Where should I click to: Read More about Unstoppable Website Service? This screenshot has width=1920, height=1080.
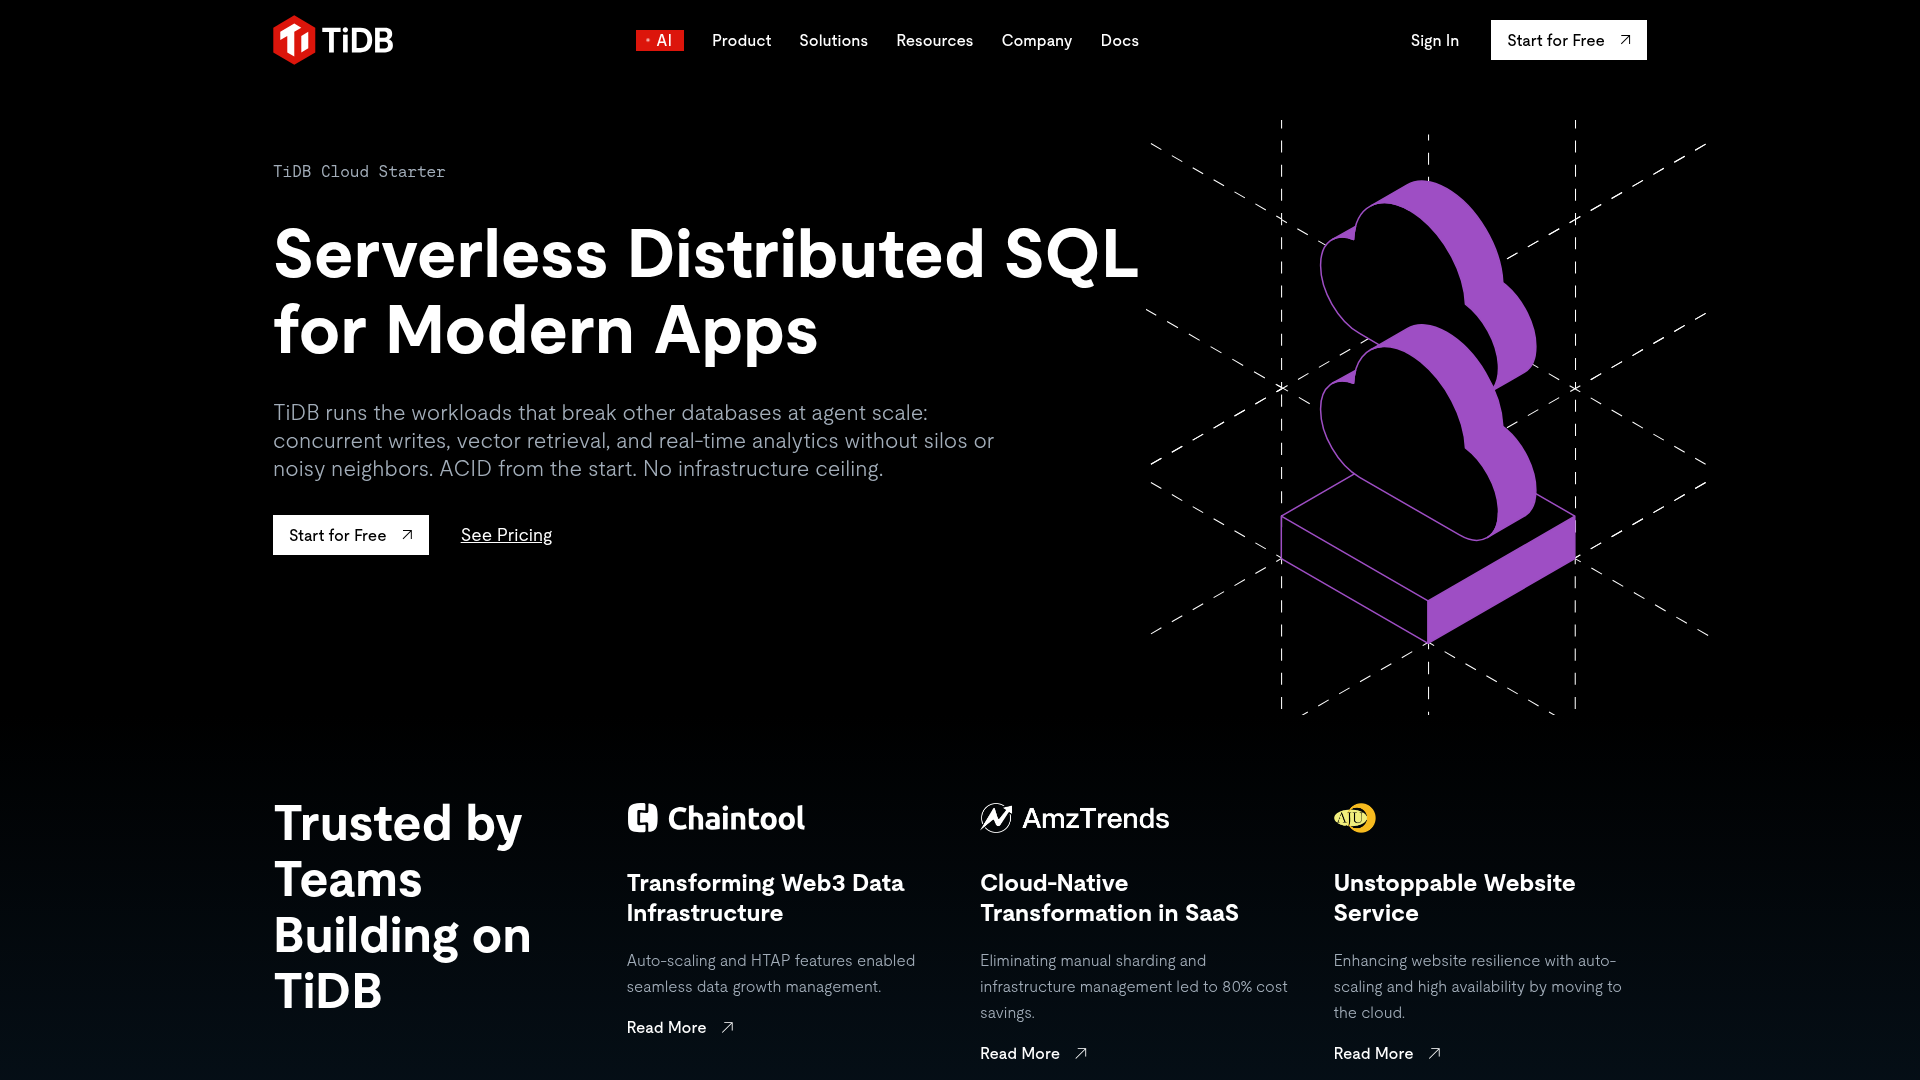pos(1387,1053)
